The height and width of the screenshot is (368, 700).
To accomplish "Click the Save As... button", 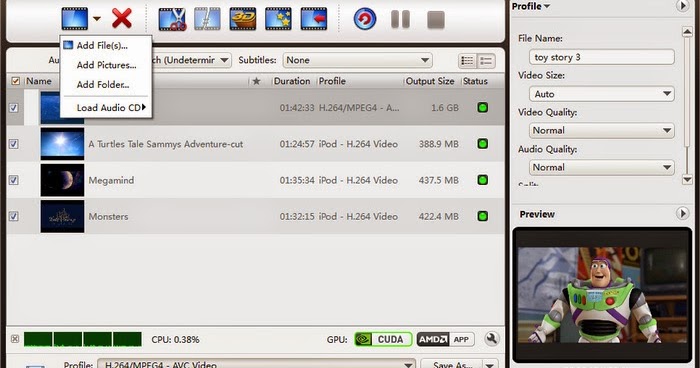I will point(452,364).
